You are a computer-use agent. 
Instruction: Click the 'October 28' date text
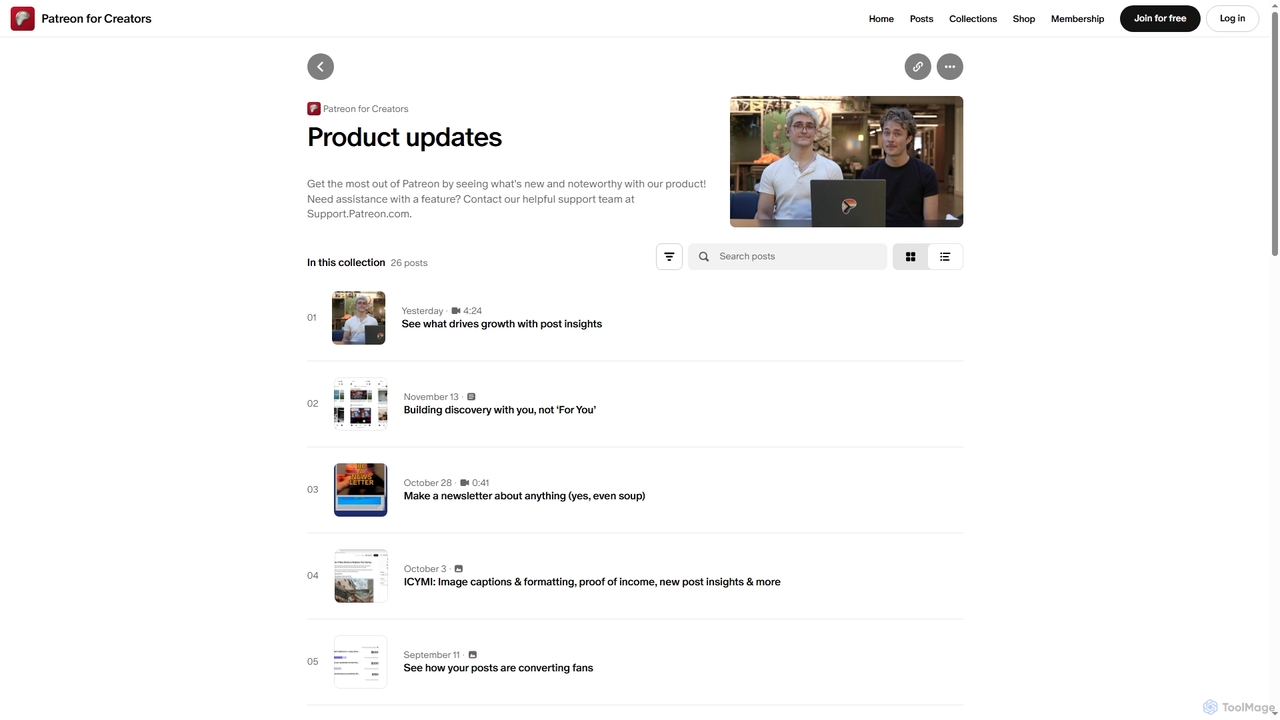pyautogui.click(x=428, y=483)
